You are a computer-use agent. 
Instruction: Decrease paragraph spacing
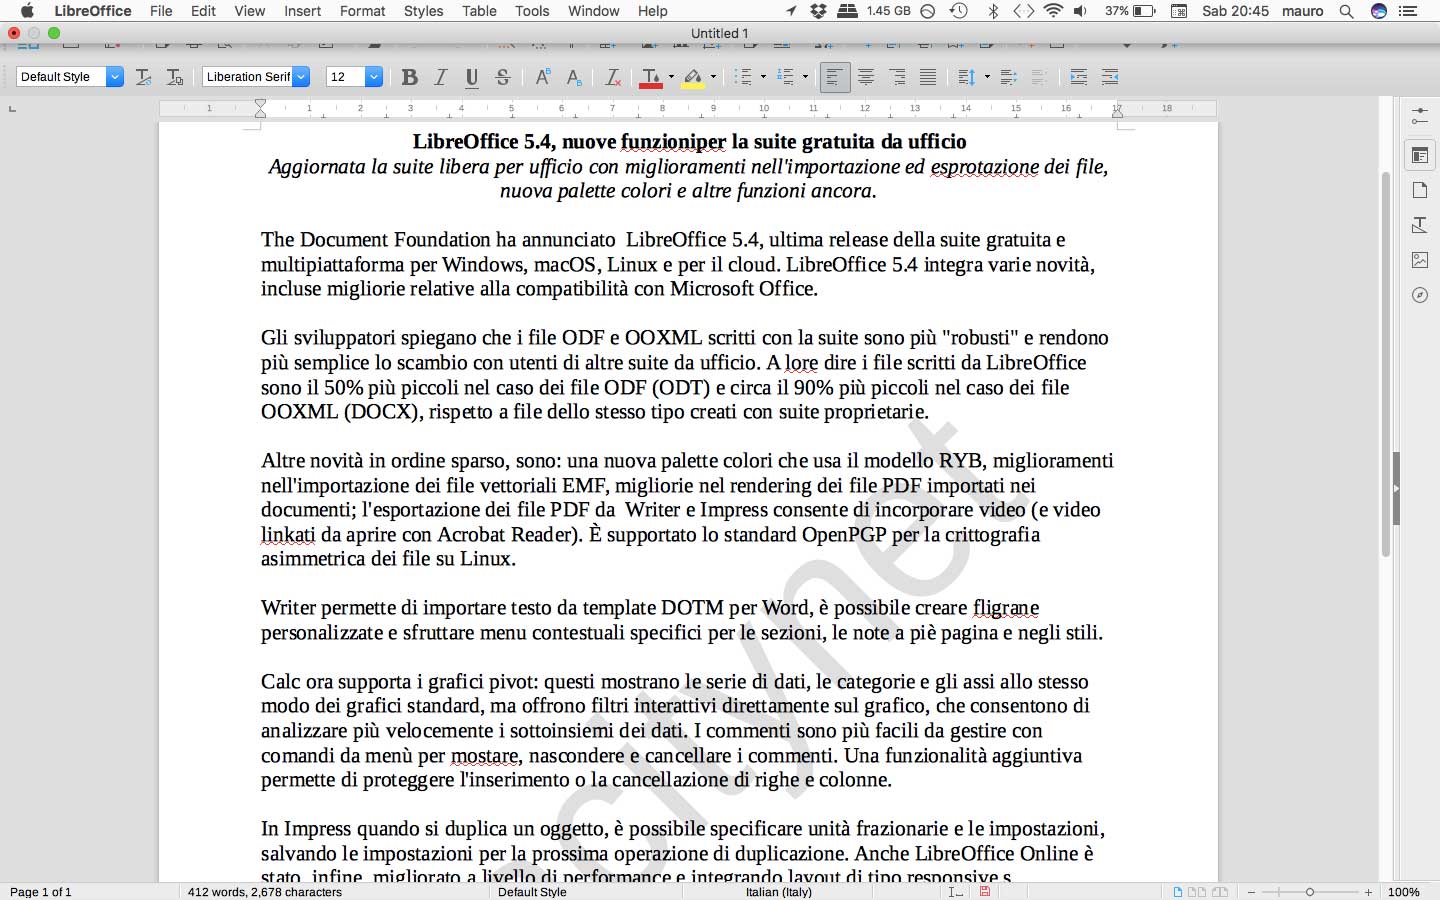pyautogui.click(x=1039, y=77)
